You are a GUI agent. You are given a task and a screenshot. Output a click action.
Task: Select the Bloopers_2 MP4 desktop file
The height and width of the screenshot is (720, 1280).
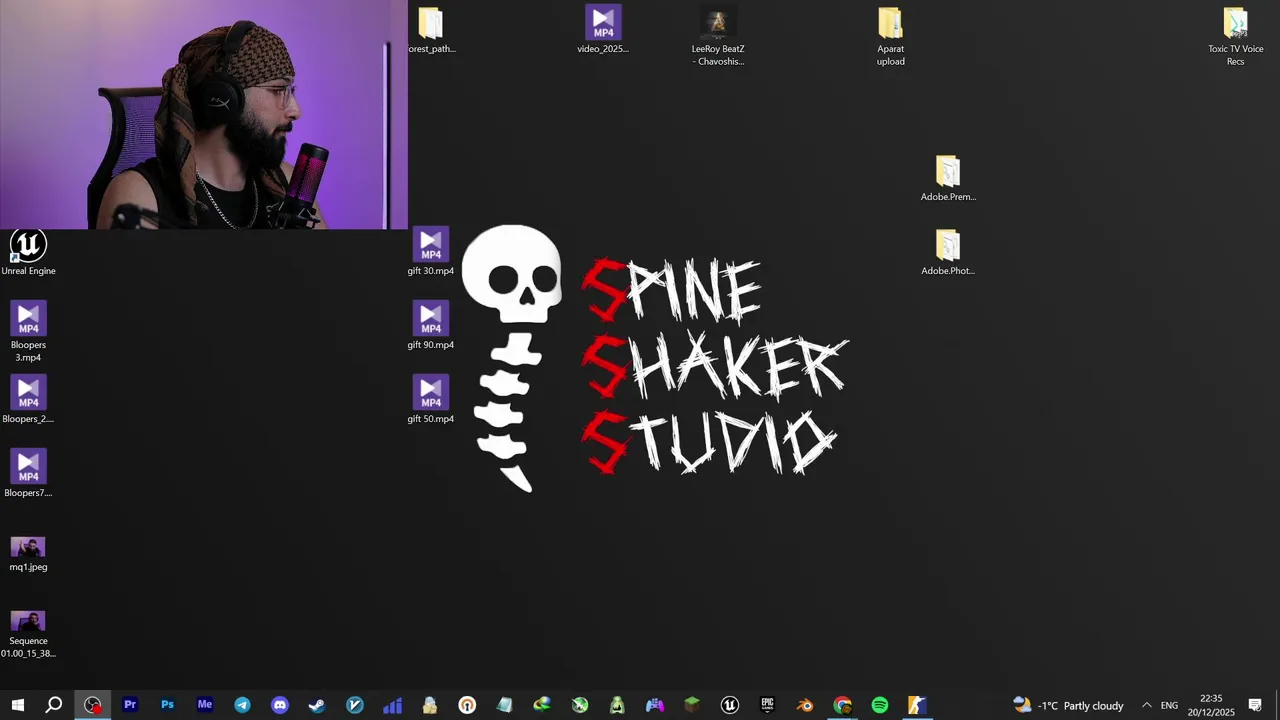tap(28, 401)
